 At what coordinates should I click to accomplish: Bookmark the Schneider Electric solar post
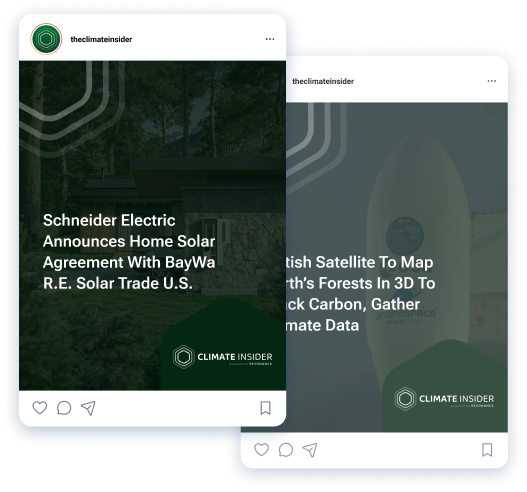click(266, 408)
